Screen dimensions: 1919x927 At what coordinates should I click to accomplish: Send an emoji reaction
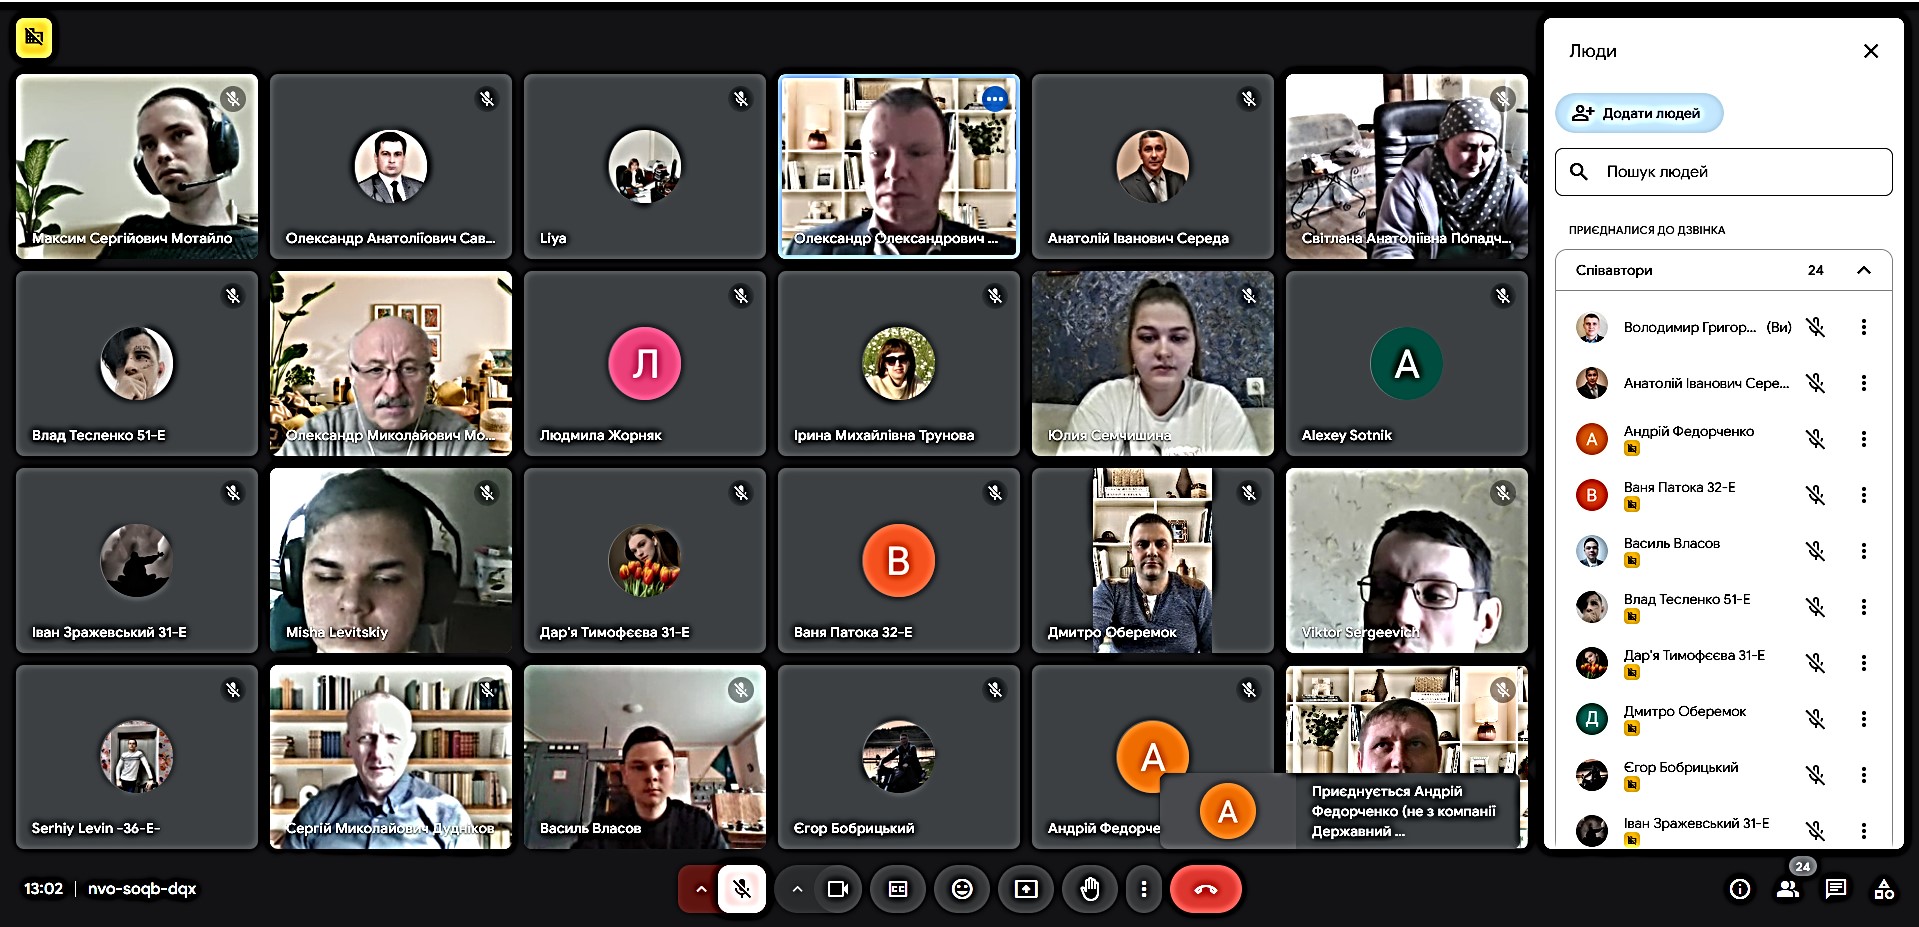(962, 889)
